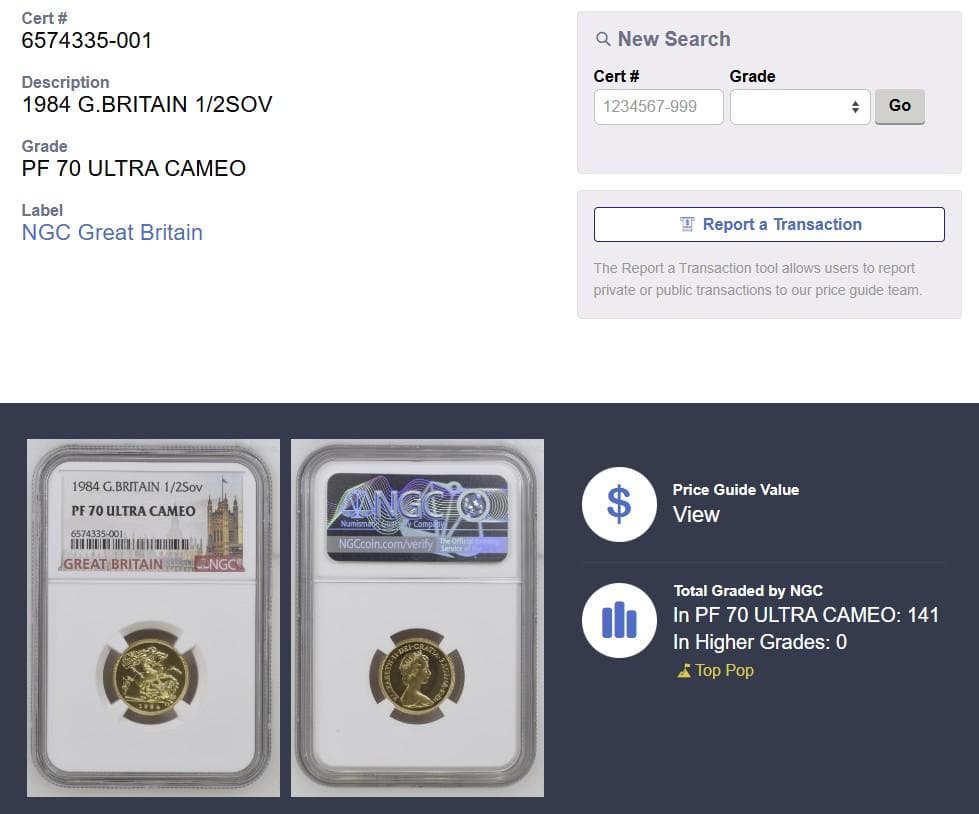Click the bar chart population icon
Screen dimensions: 979x814
click(619, 620)
